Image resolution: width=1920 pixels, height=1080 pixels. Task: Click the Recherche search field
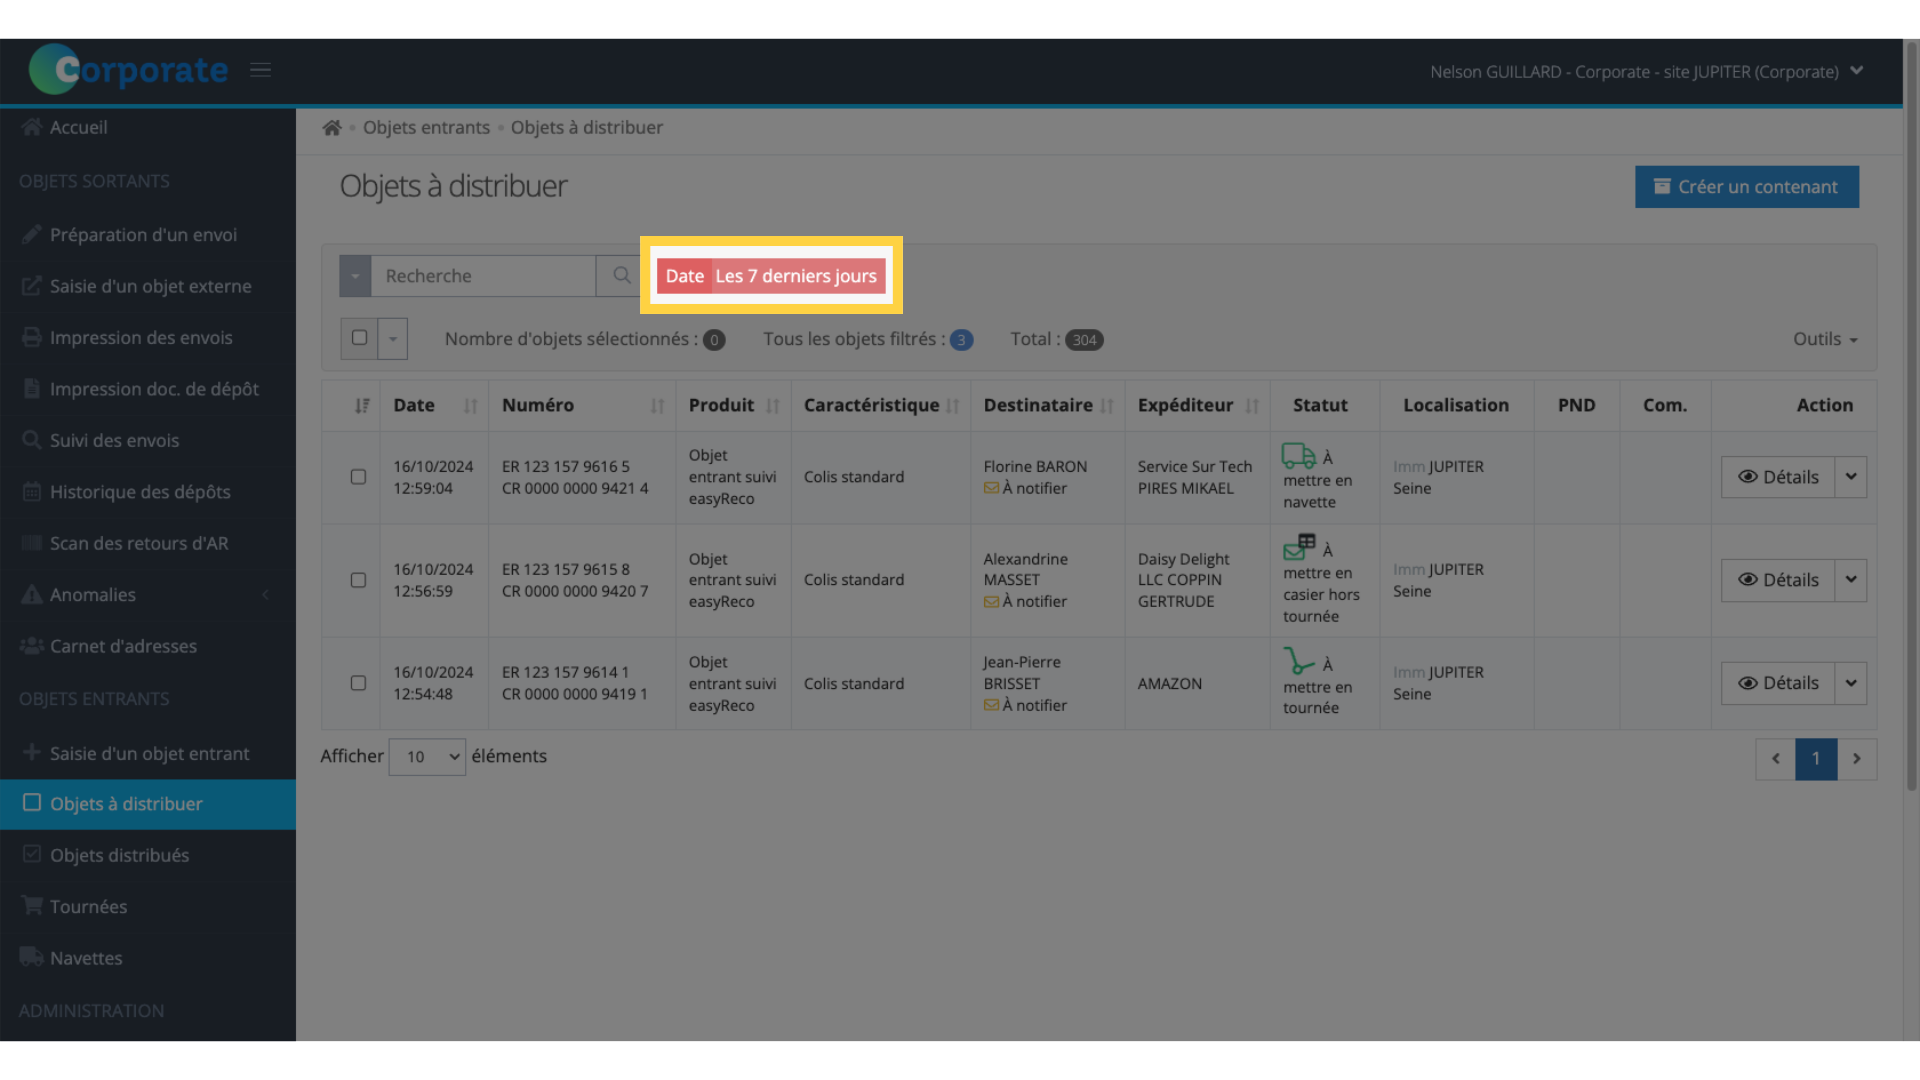coord(483,276)
